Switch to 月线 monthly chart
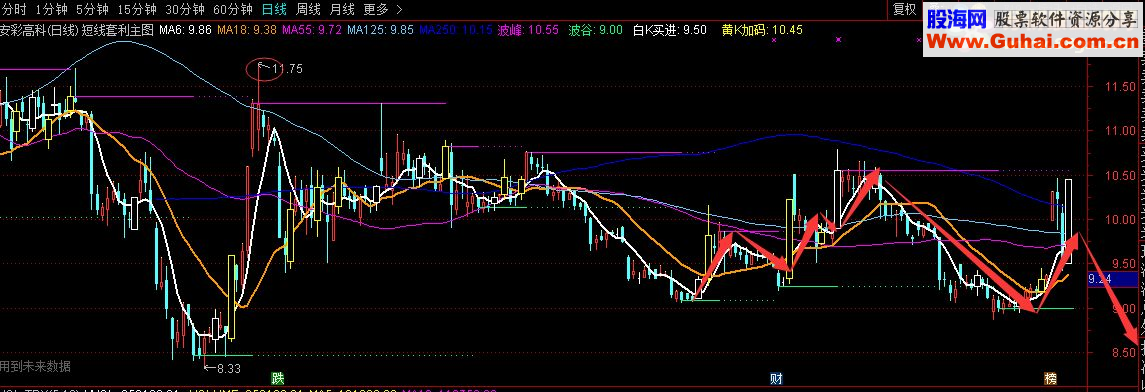The image size is (1145, 392). click(342, 9)
